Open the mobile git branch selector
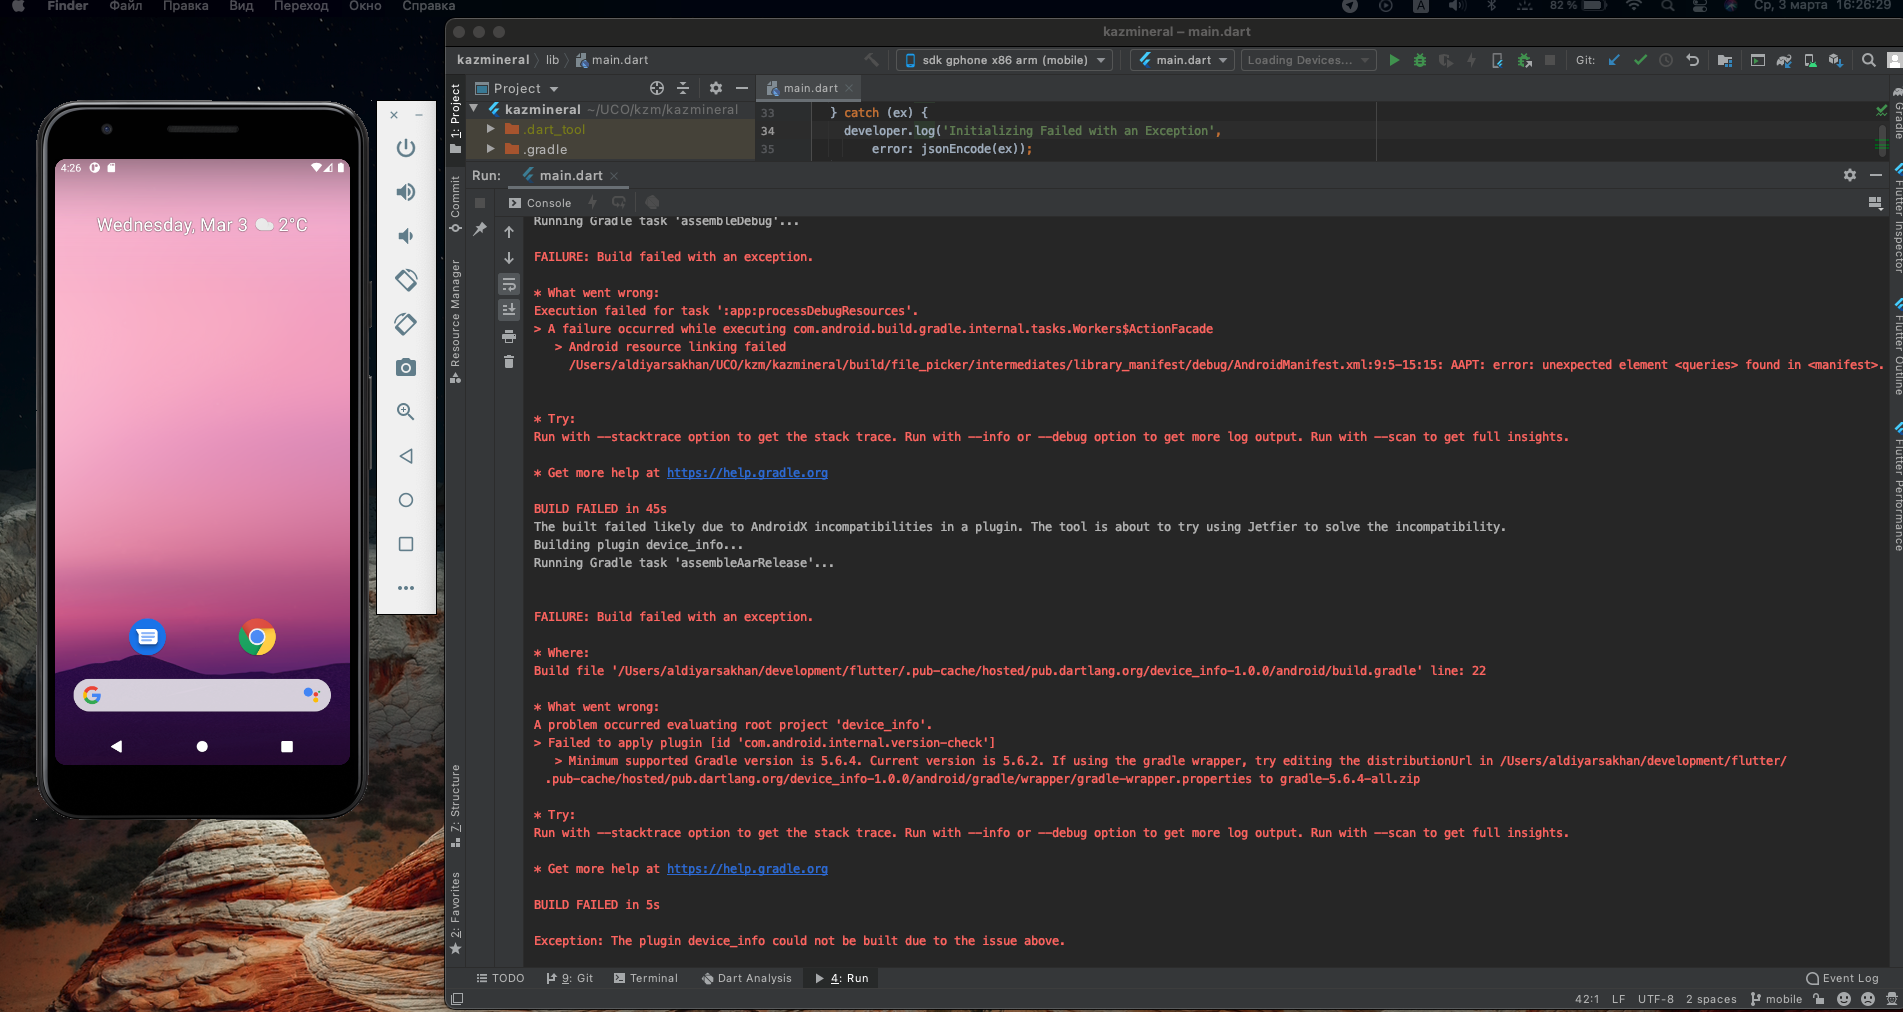Image resolution: width=1903 pixels, height=1012 pixels. [x=1777, y=998]
